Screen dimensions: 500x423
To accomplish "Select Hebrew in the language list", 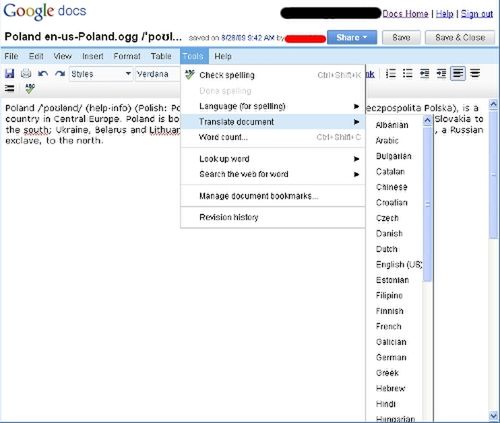I will coord(391,388).
